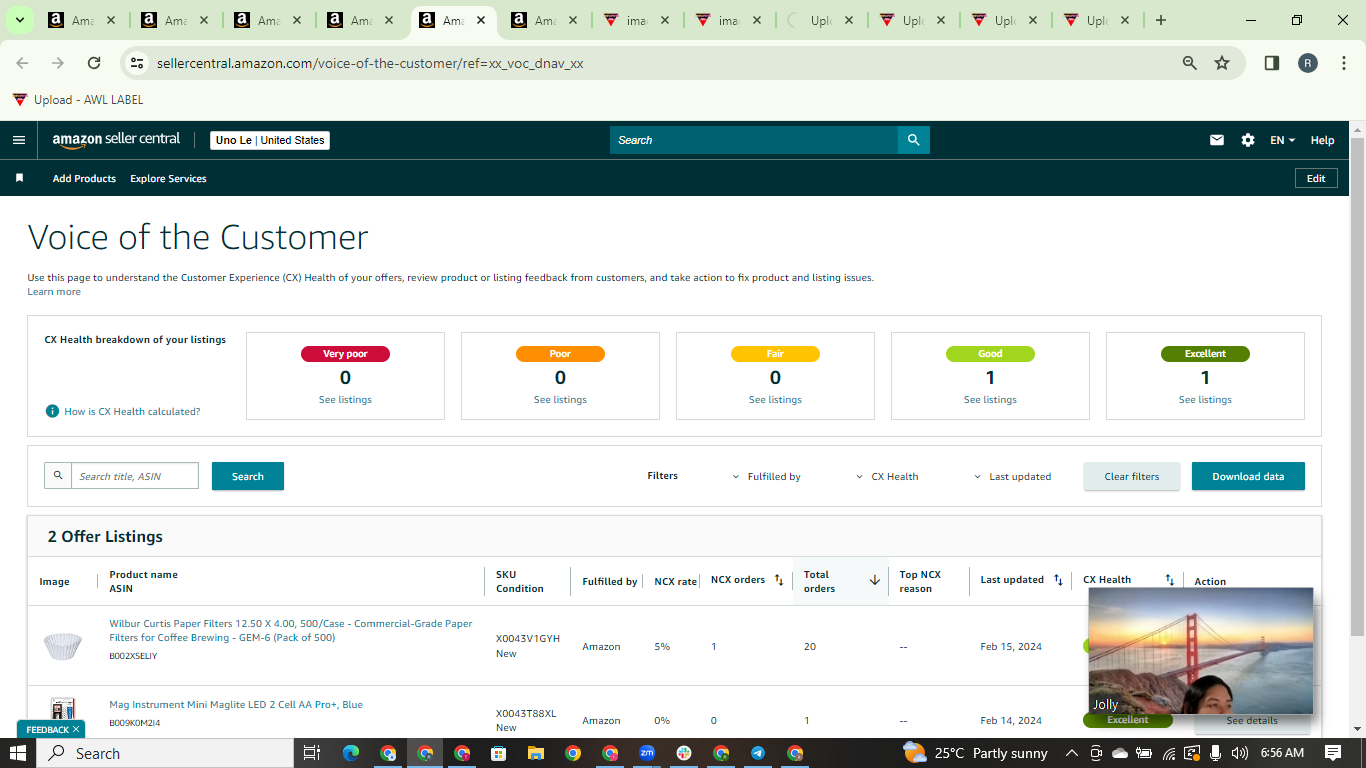Click the zoom magnifier icon in address bar
Image resolution: width=1366 pixels, height=768 pixels.
(x=1190, y=63)
